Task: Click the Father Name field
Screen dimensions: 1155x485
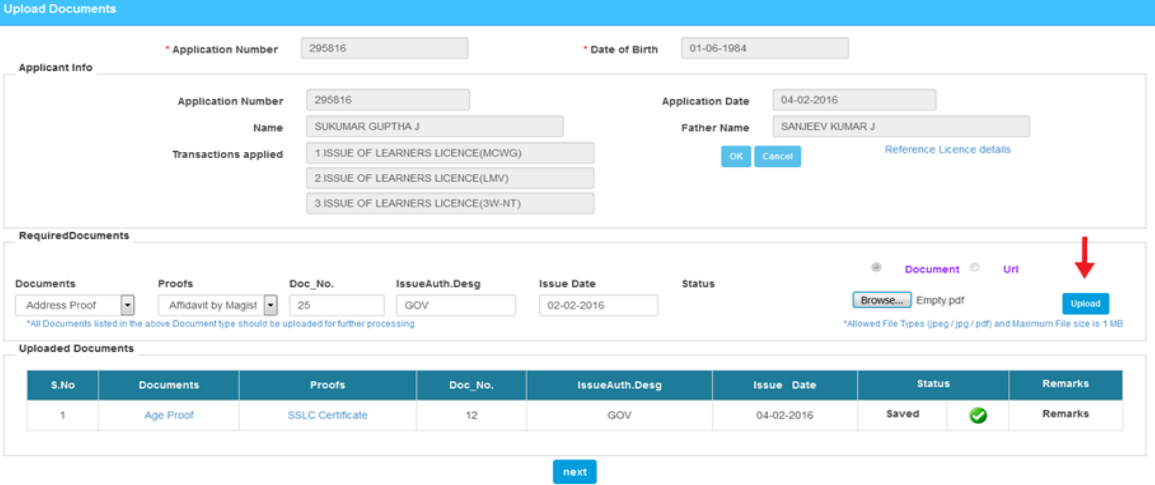Action: [900, 127]
